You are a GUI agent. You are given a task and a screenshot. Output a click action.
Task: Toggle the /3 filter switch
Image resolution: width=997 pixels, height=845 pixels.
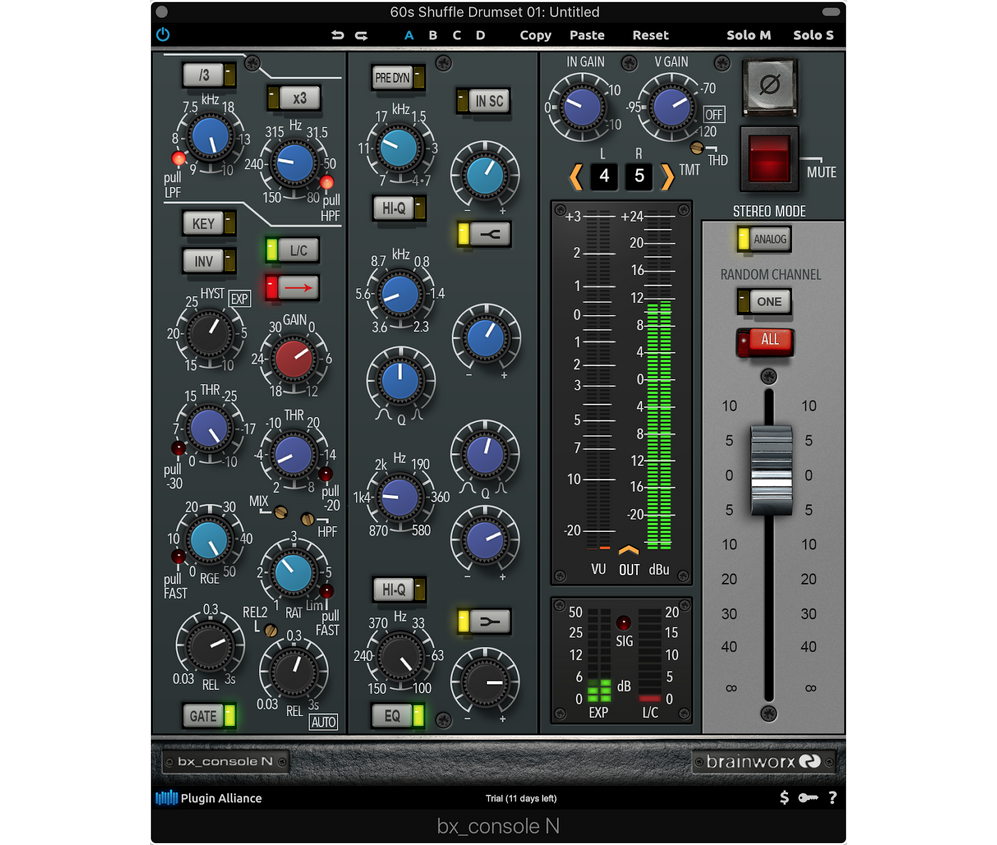209,75
